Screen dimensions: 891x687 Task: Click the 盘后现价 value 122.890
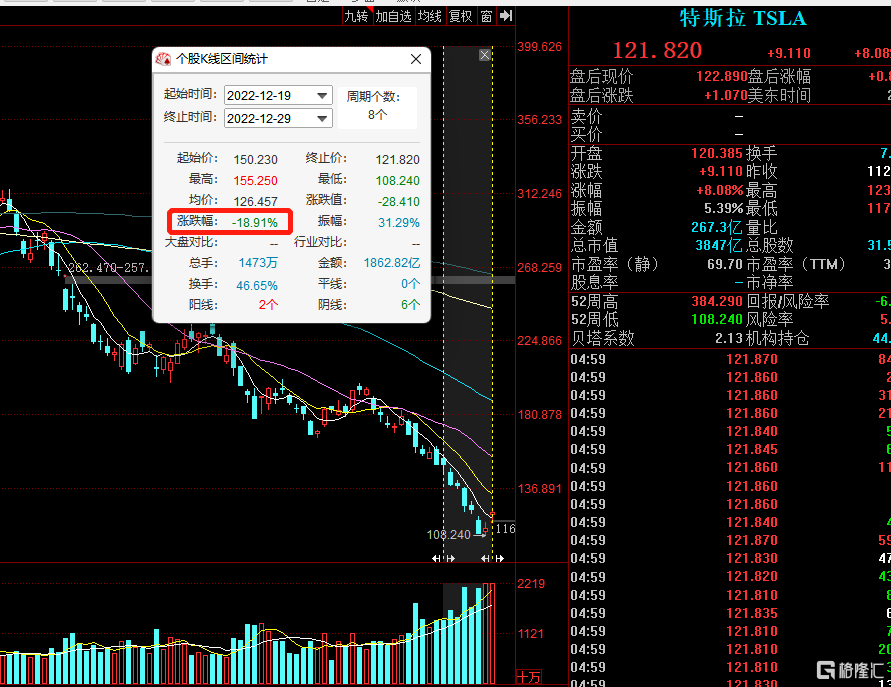721,76
